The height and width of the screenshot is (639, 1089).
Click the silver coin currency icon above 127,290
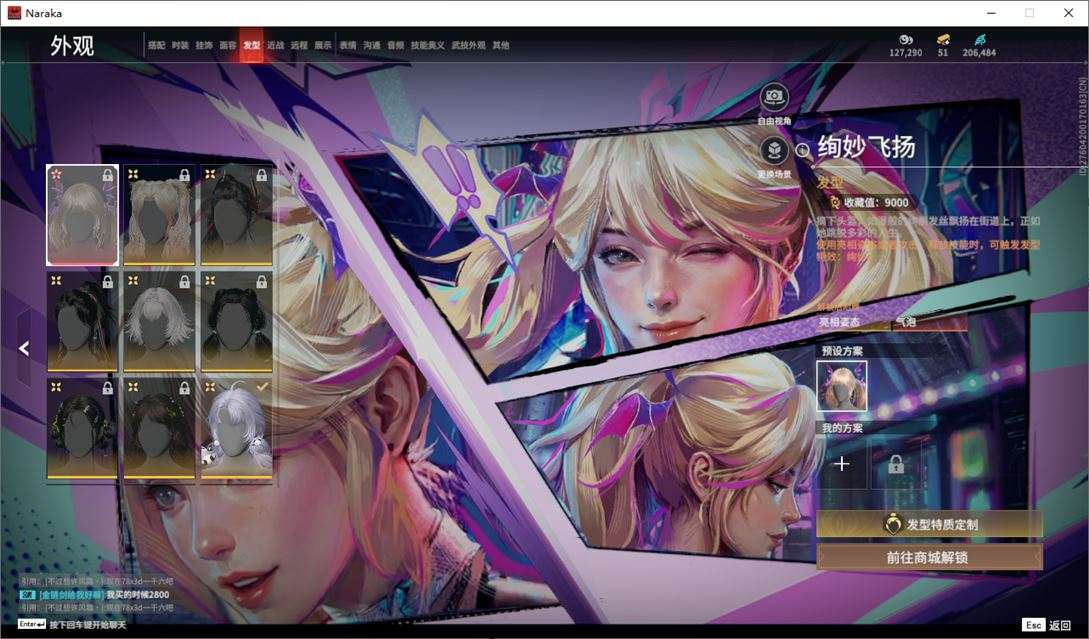[x=906, y=40]
